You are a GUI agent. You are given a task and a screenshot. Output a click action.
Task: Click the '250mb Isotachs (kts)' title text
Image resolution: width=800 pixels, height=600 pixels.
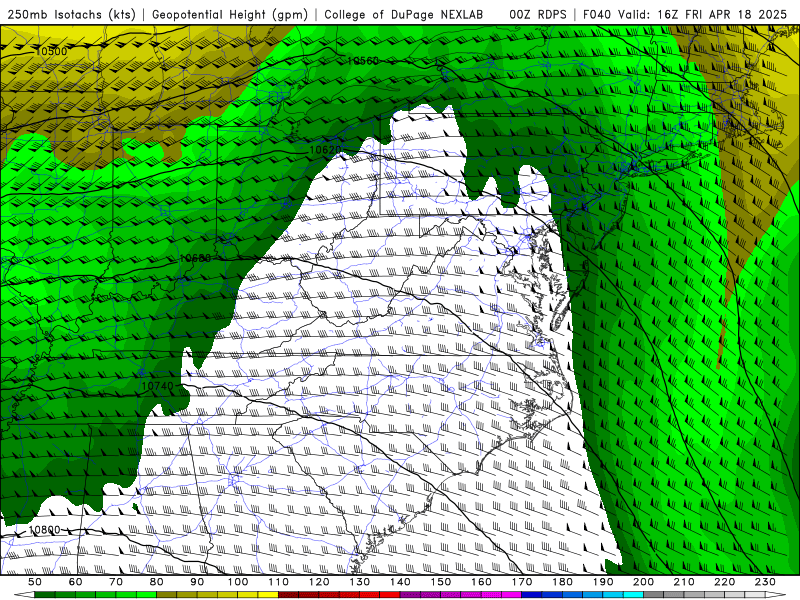coord(72,14)
